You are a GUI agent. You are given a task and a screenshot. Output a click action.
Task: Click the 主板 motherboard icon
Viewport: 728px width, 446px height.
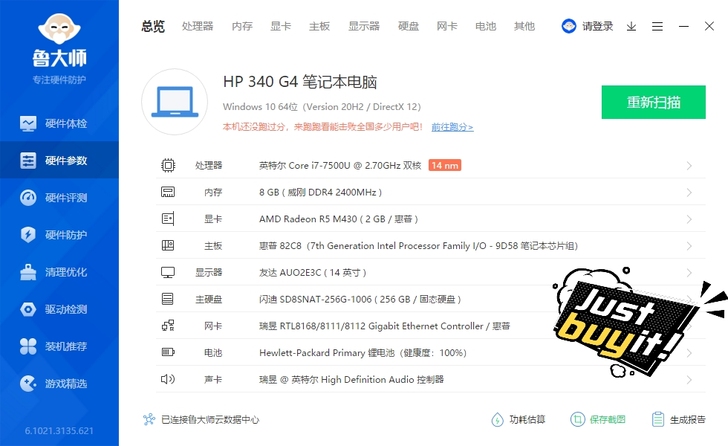point(168,246)
